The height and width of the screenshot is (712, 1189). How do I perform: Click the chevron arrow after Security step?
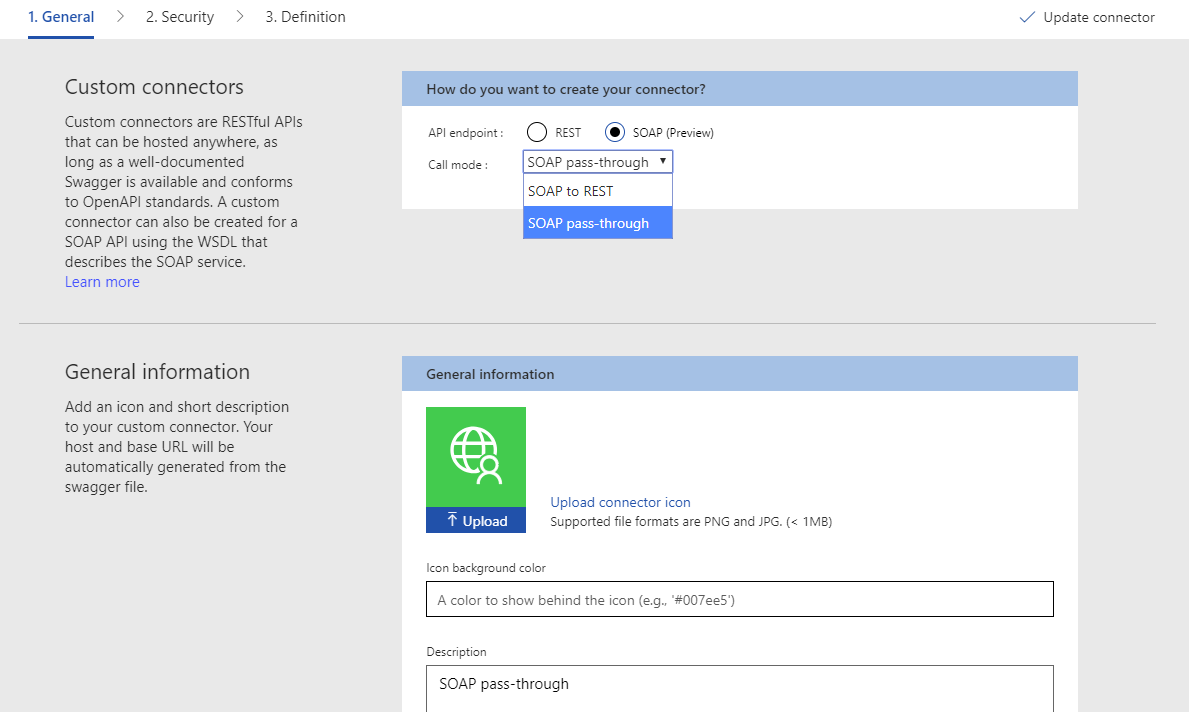[240, 17]
